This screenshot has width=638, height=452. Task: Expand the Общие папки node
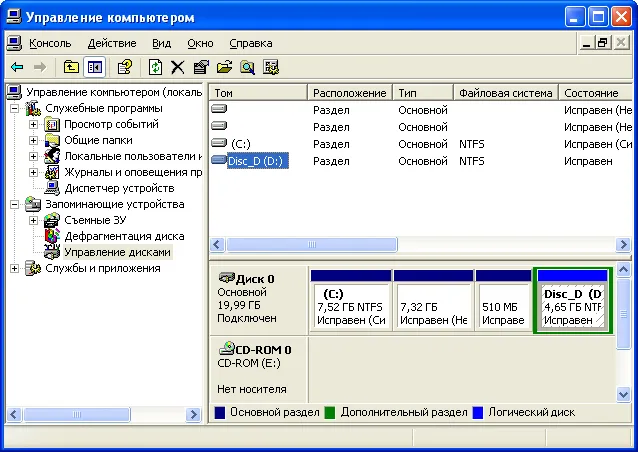(33, 140)
